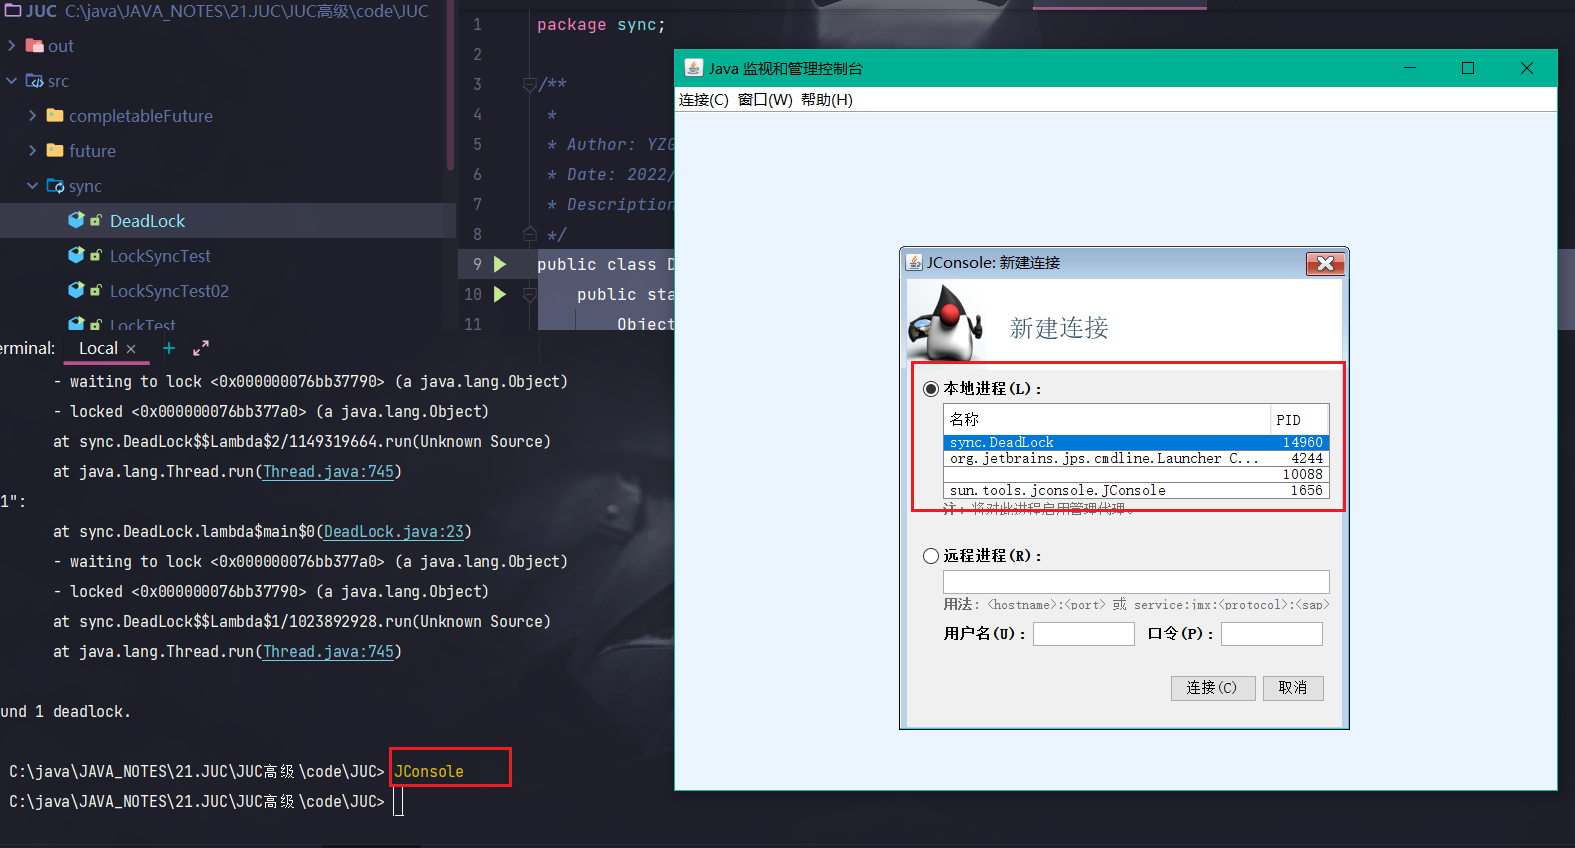Viewport: 1575px width, 848px height.
Task: Open the first Thread.java:745 link
Action: [328, 471]
